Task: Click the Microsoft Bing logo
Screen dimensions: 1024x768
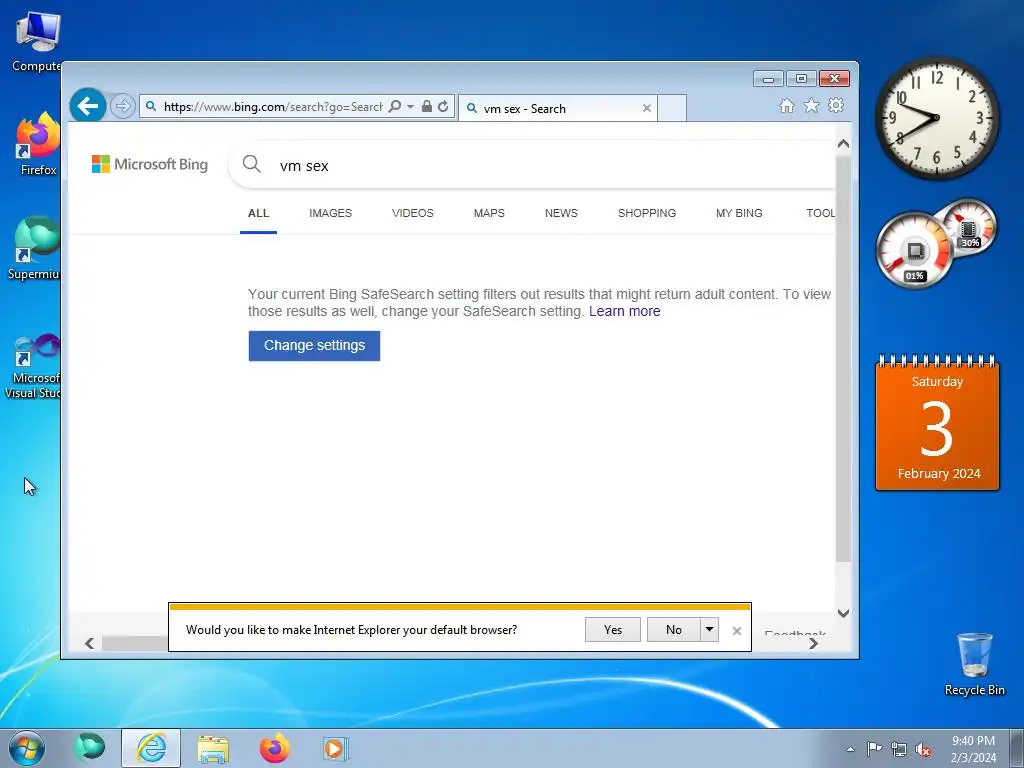Action: pos(150,164)
